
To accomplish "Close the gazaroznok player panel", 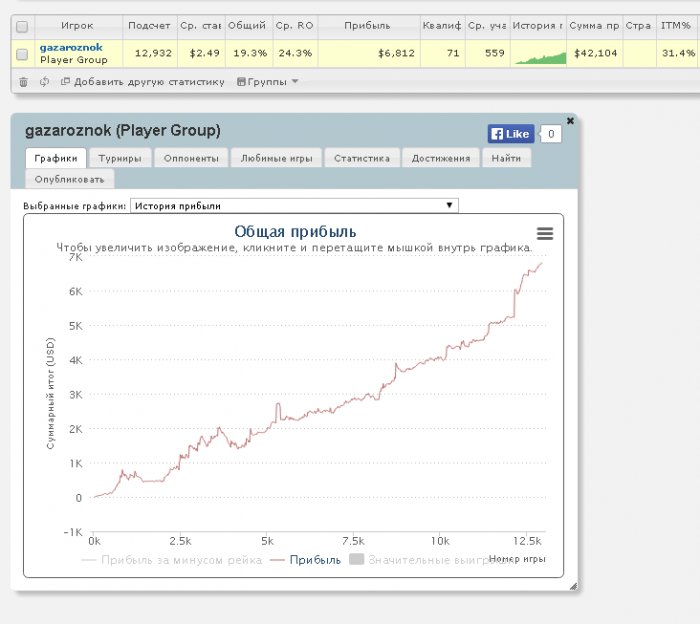I will (x=570, y=120).
